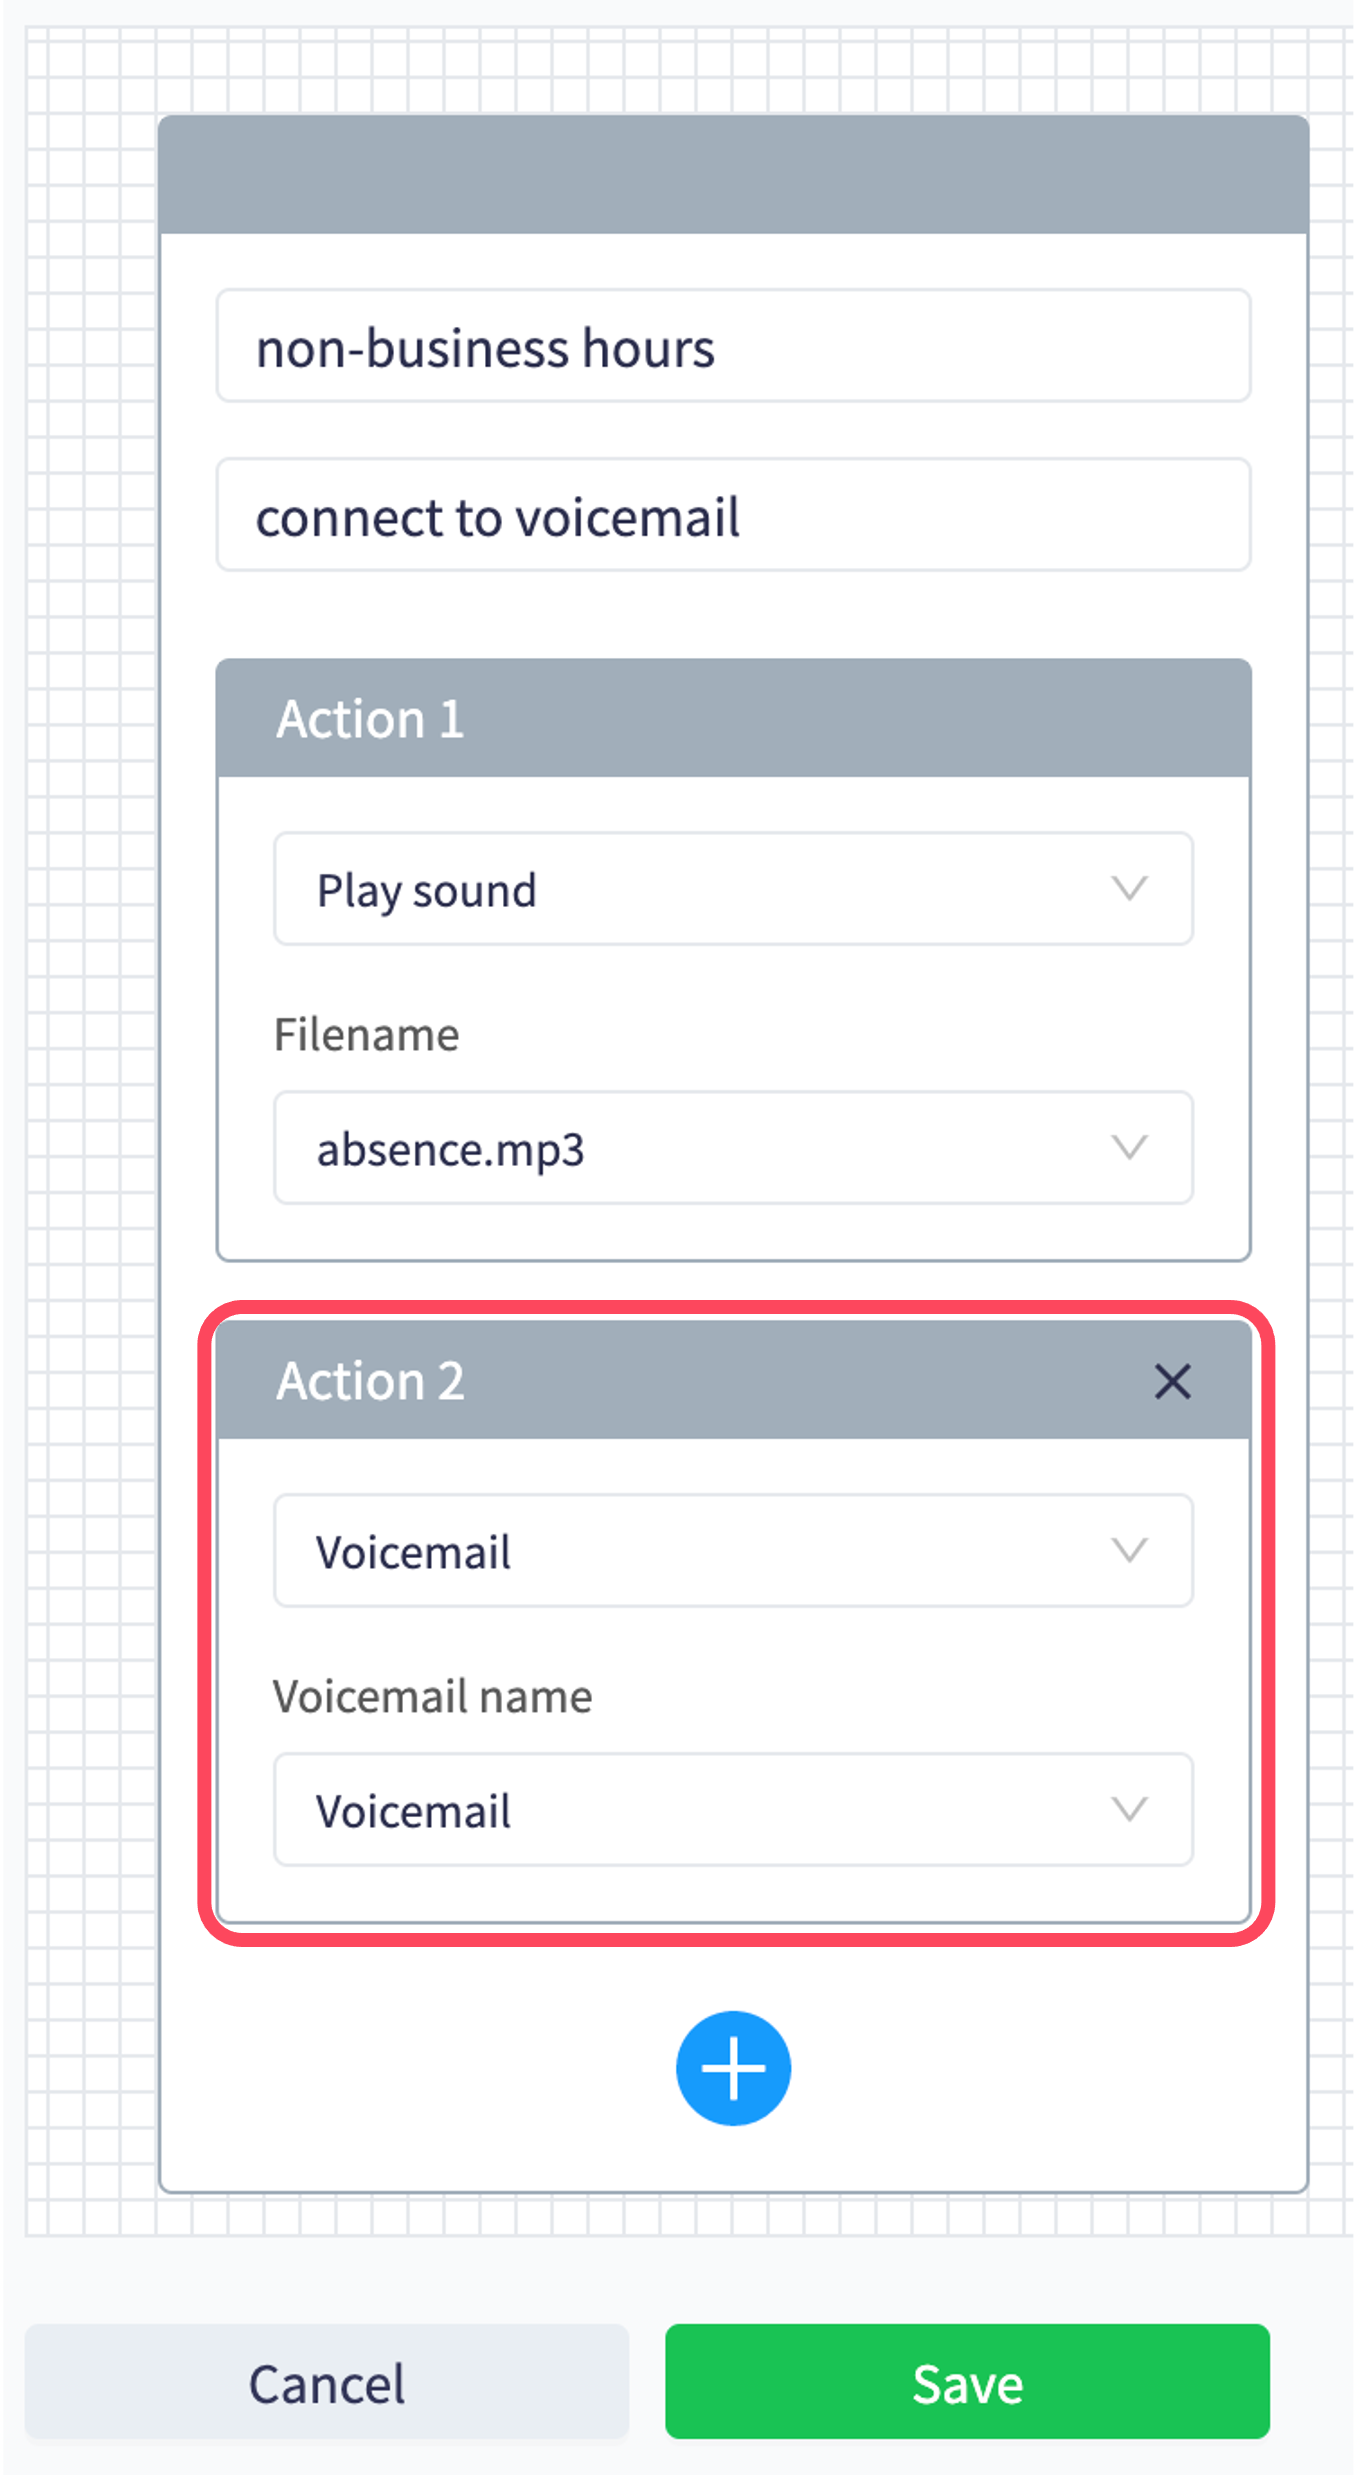Screen dimensions: 1356x2475
Task: Select the Action 1 header bar
Action: tap(733, 719)
